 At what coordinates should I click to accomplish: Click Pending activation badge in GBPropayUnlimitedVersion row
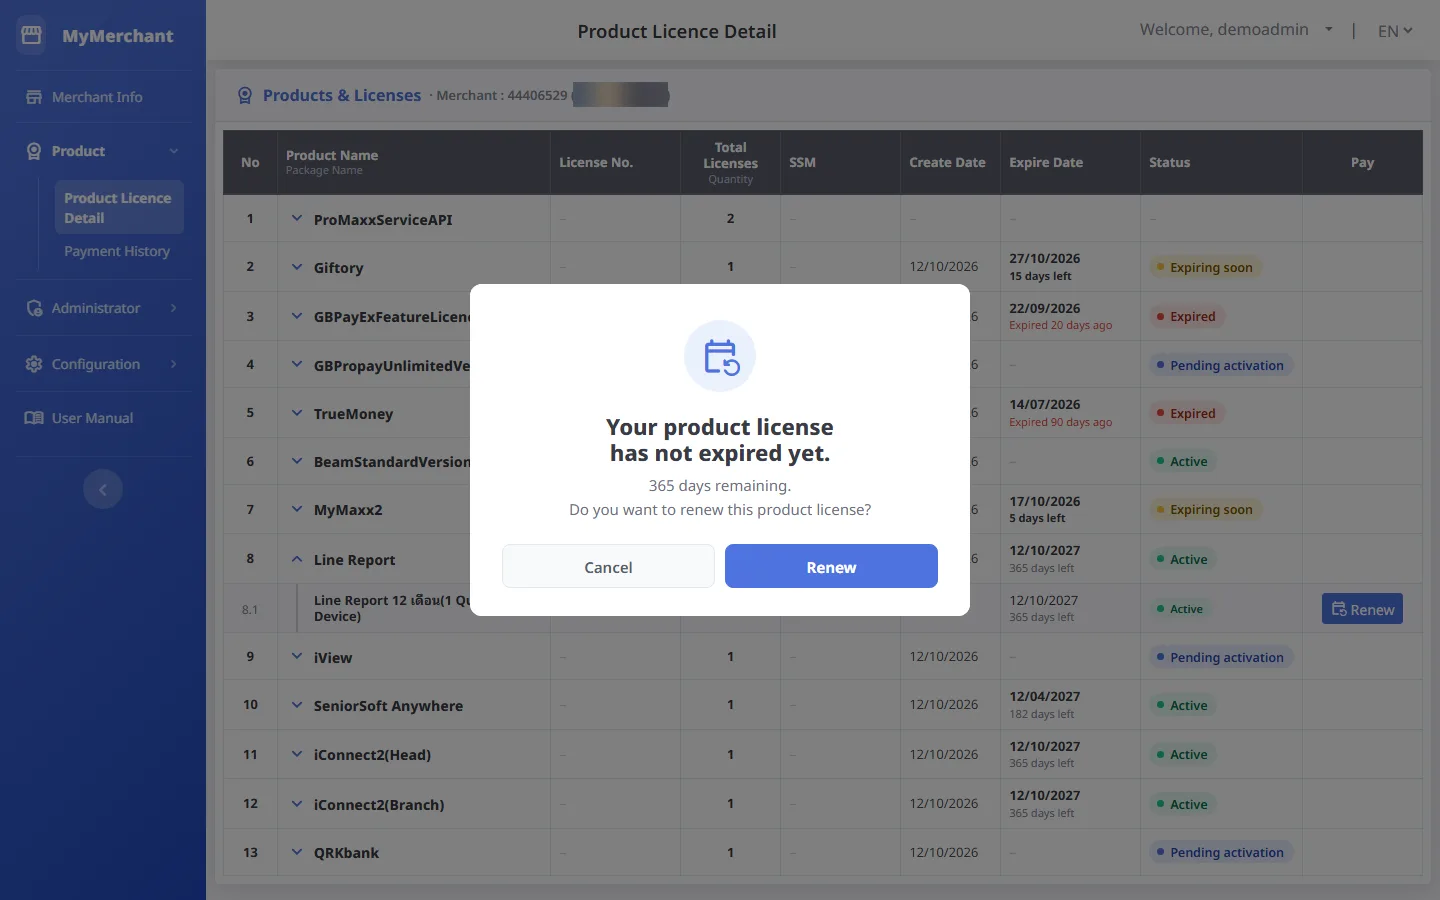pos(1221,365)
